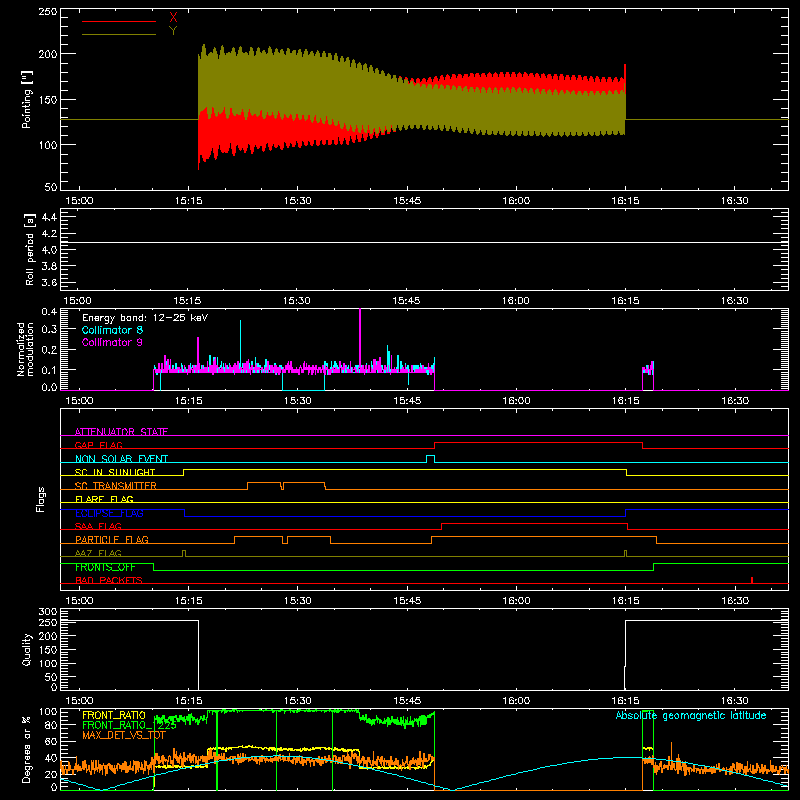Click the SC_IN_SUNLIGHT flag label
Image resolution: width=800 pixels, height=800 pixels.
click(x=115, y=472)
